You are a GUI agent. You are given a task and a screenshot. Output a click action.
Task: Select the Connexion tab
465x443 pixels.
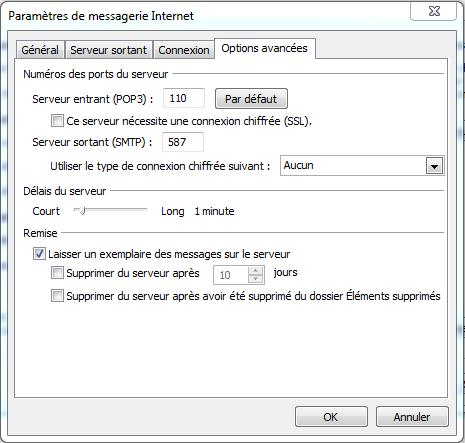pyautogui.click(x=184, y=50)
